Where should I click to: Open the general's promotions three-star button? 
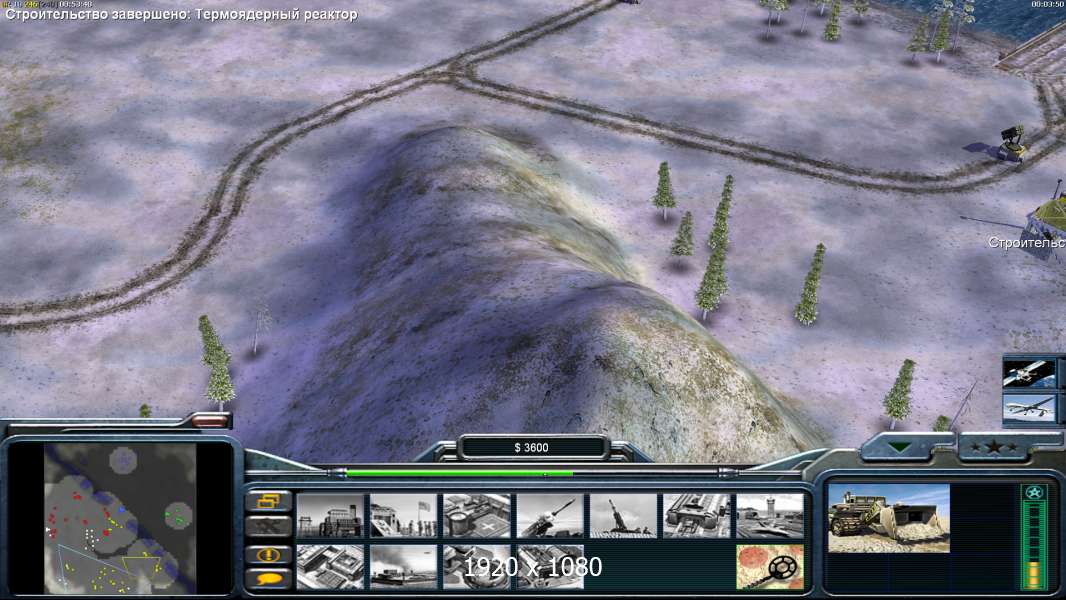[993, 447]
